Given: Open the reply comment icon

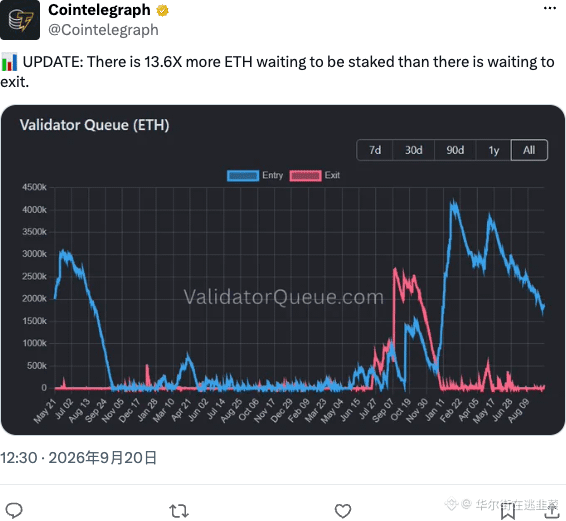Looking at the screenshot, I should pyautogui.click(x=14, y=510).
